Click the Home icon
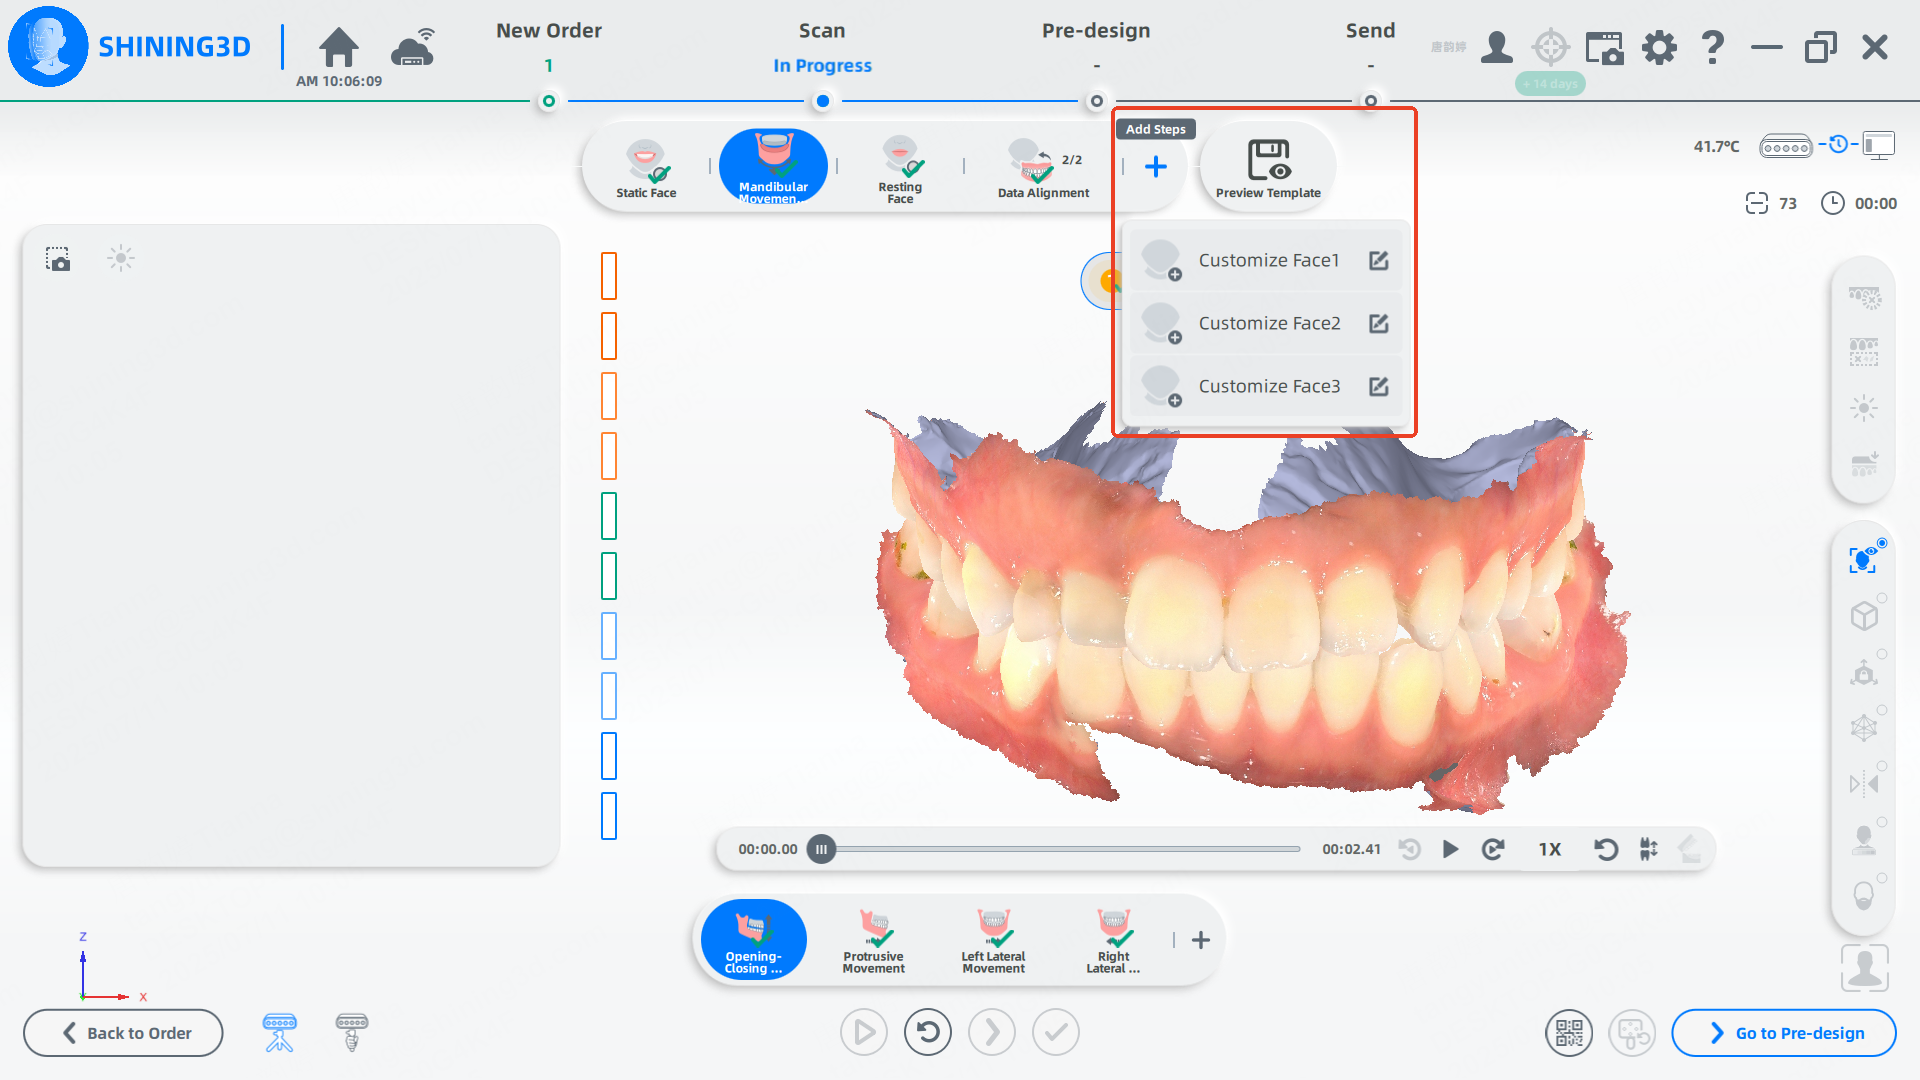This screenshot has height=1080, width=1920. click(x=338, y=47)
